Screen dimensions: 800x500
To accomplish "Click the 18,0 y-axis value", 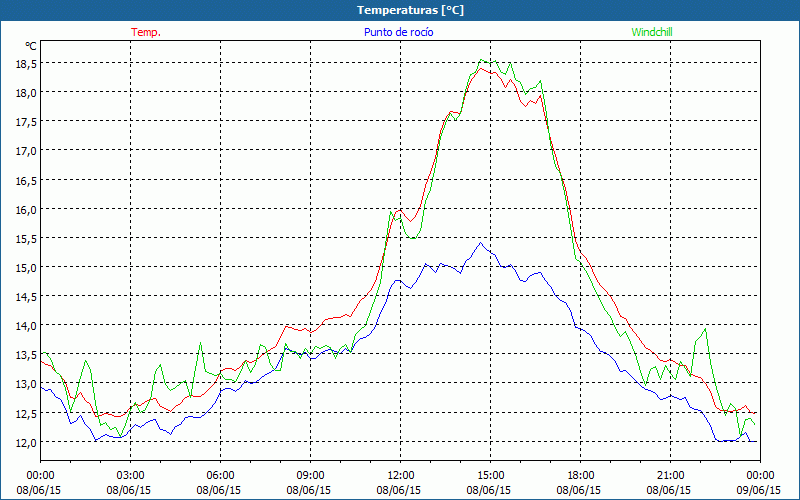I will point(26,92).
